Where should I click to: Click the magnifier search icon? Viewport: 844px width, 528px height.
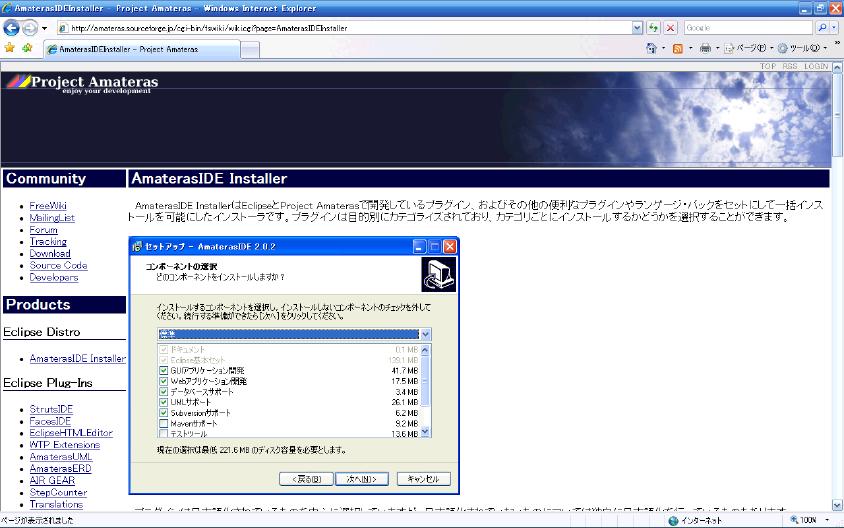point(822,27)
